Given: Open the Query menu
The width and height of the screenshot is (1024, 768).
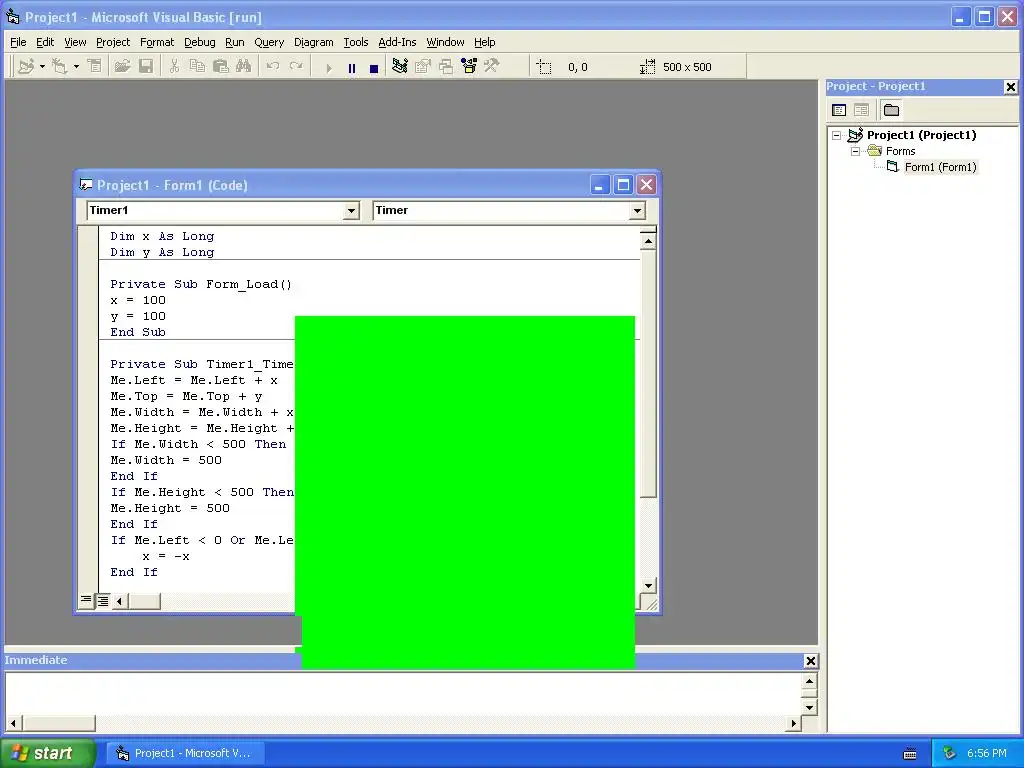Looking at the screenshot, I should pyautogui.click(x=269, y=42).
